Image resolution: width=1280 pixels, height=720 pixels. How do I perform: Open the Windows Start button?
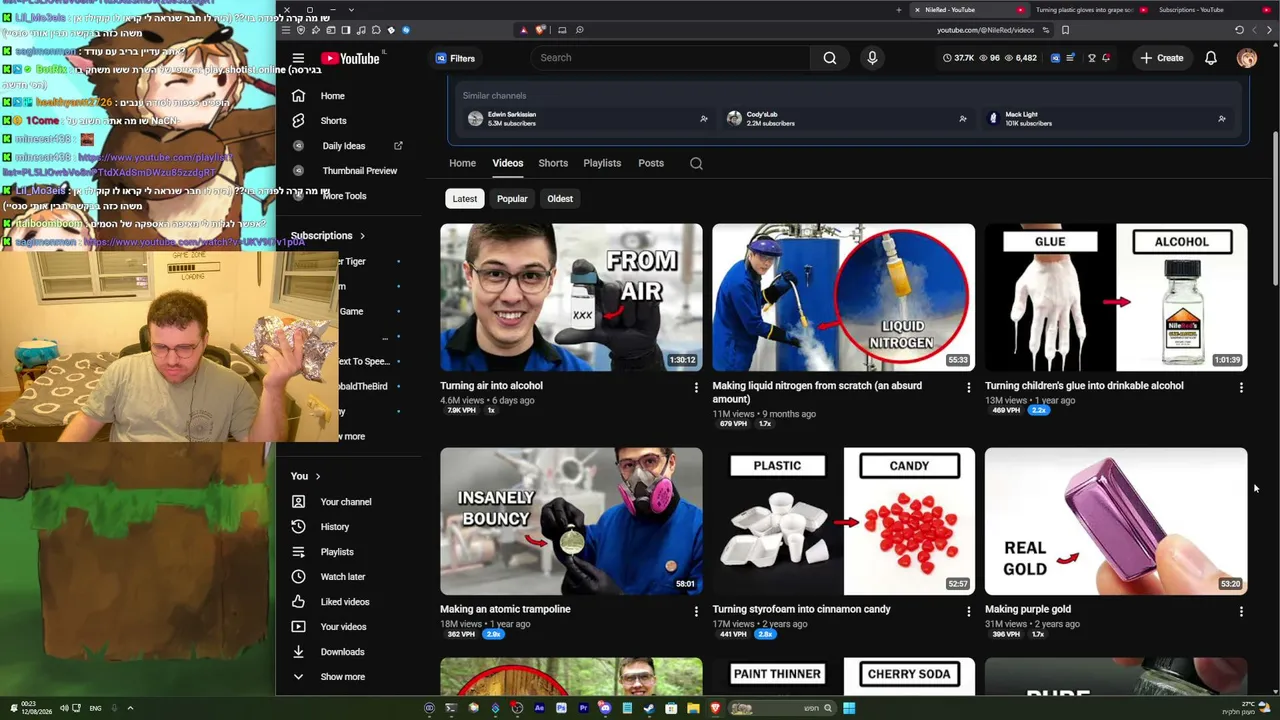click(x=848, y=708)
